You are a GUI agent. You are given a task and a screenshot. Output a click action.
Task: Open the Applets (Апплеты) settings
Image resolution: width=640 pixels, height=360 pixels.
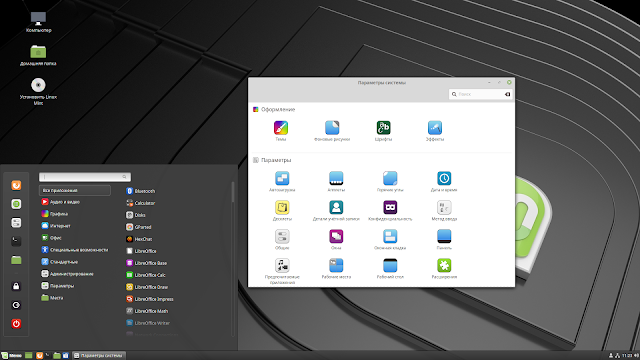pyautogui.click(x=336, y=181)
